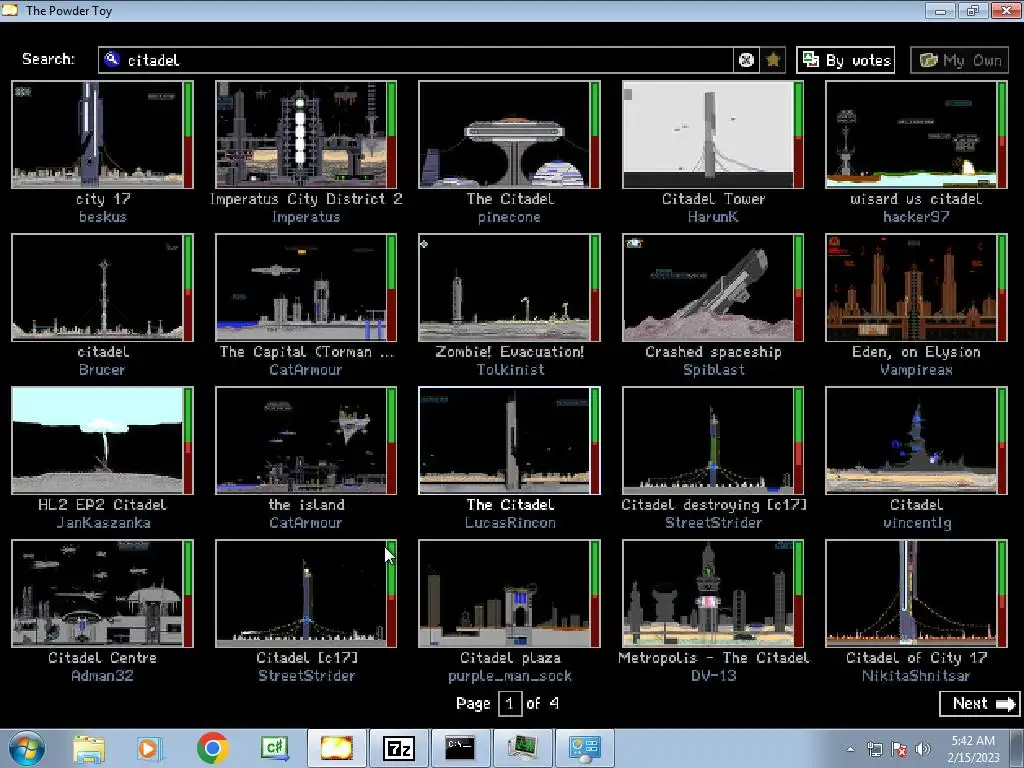
Task: Click the page number input box
Action: 510,703
